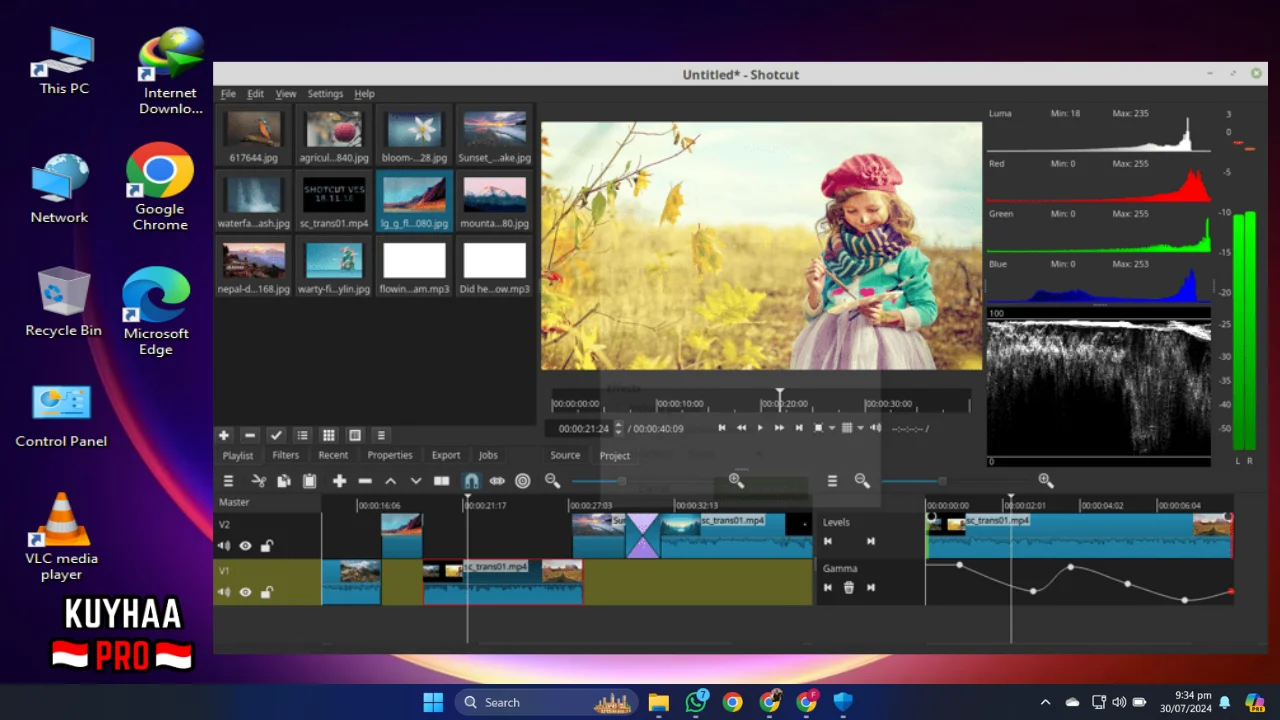Switch playlist to details list view
Image resolution: width=1280 pixels, height=720 pixels.
(x=302, y=435)
